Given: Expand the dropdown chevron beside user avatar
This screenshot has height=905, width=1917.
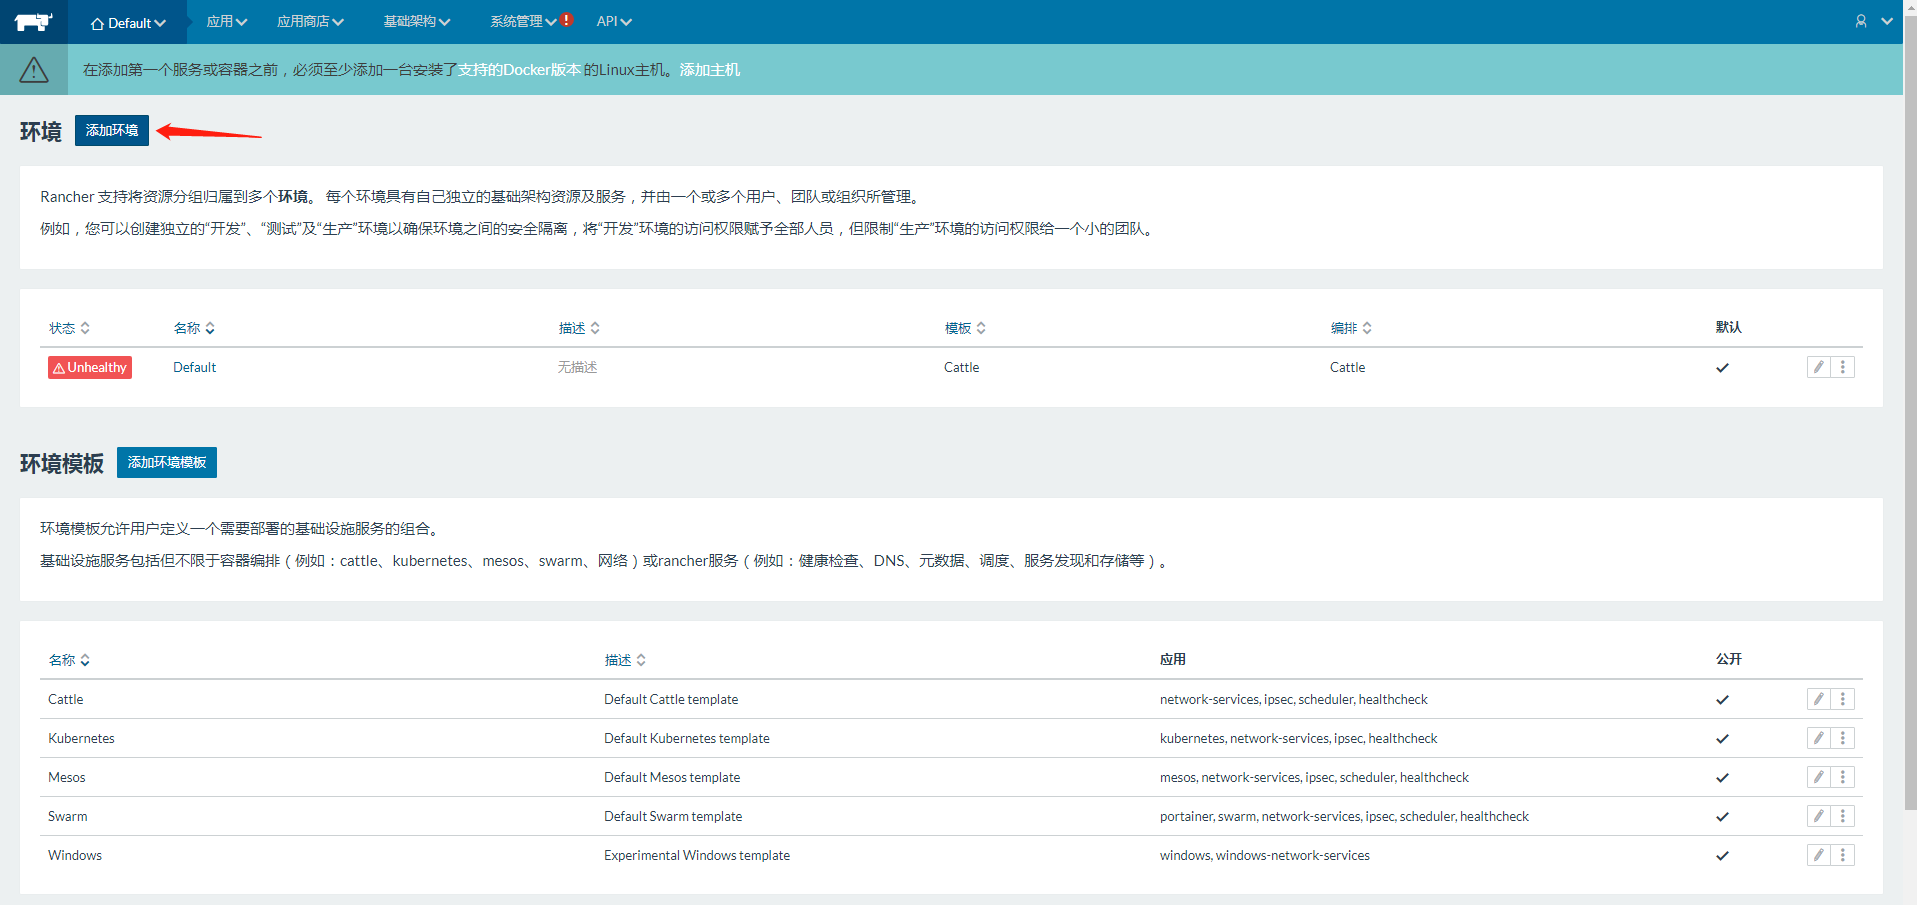Looking at the screenshot, I should 1887,21.
